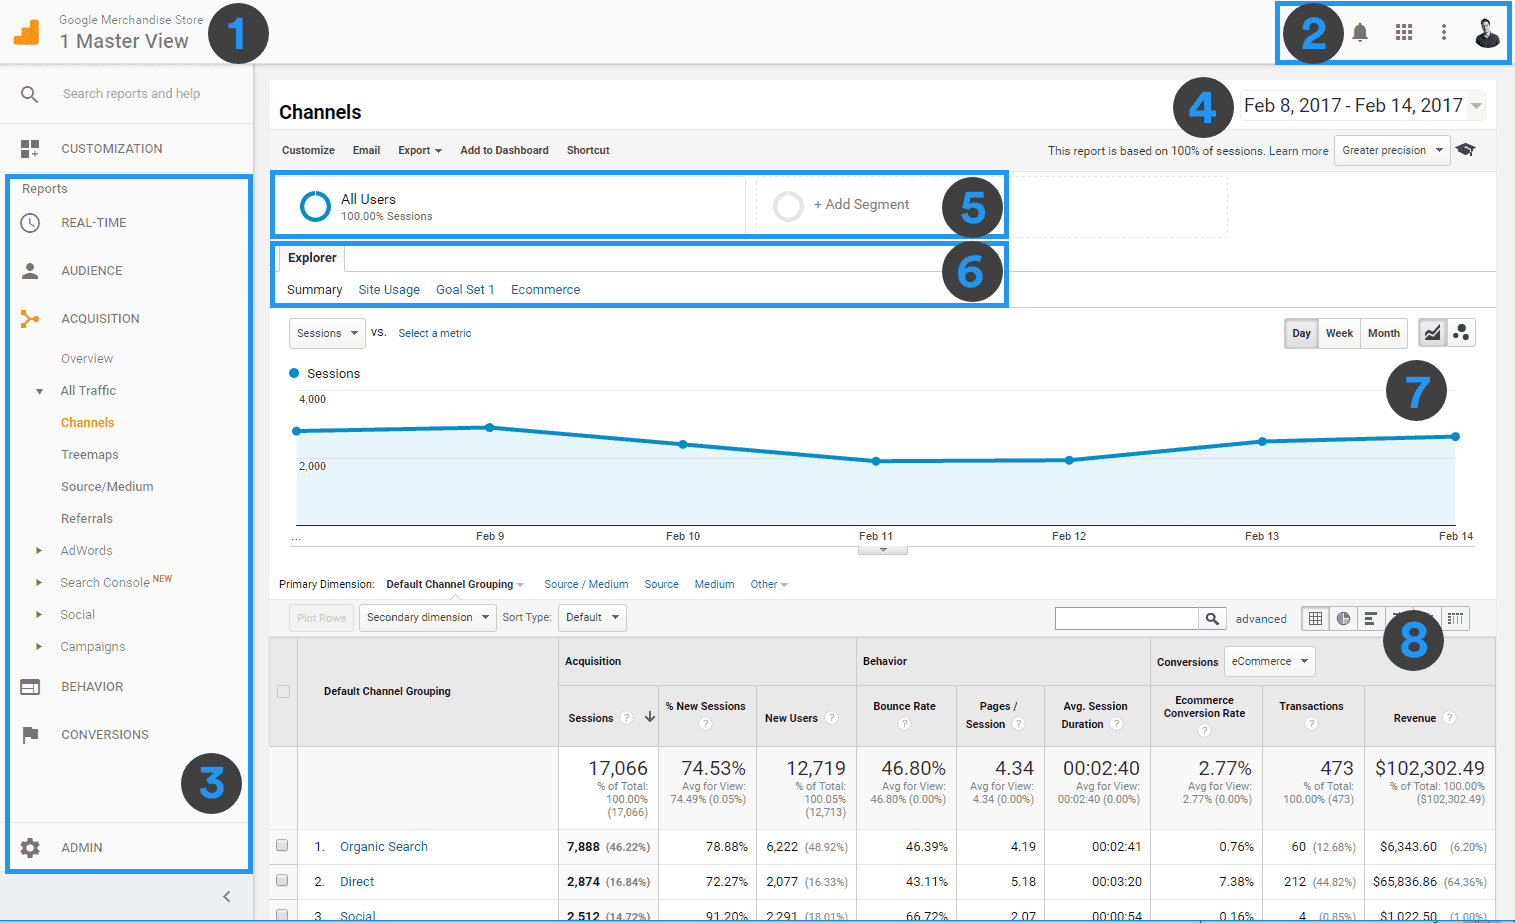Click the Learn more link

pyautogui.click(x=1298, y=150)
